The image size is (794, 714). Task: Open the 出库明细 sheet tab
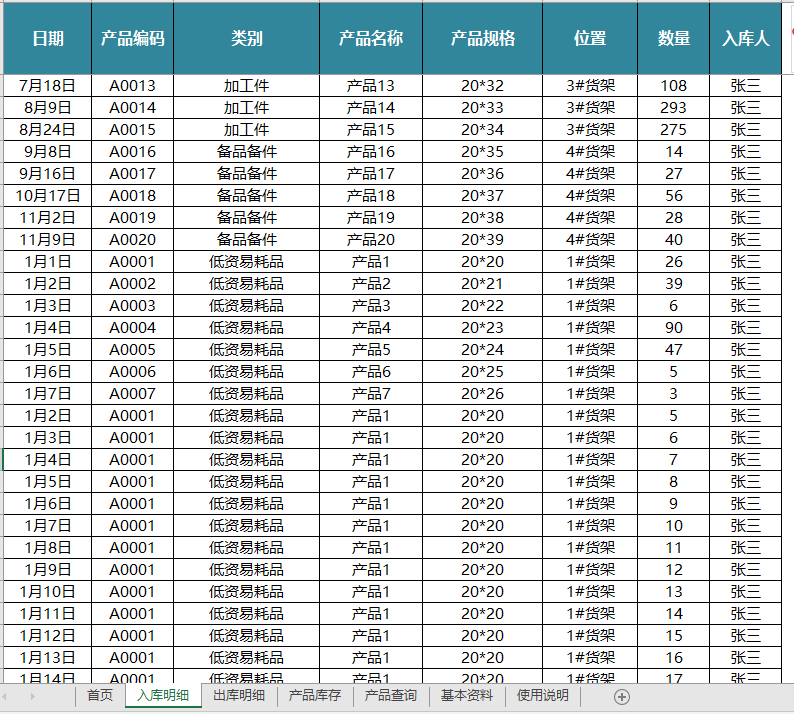click(239, 695)
